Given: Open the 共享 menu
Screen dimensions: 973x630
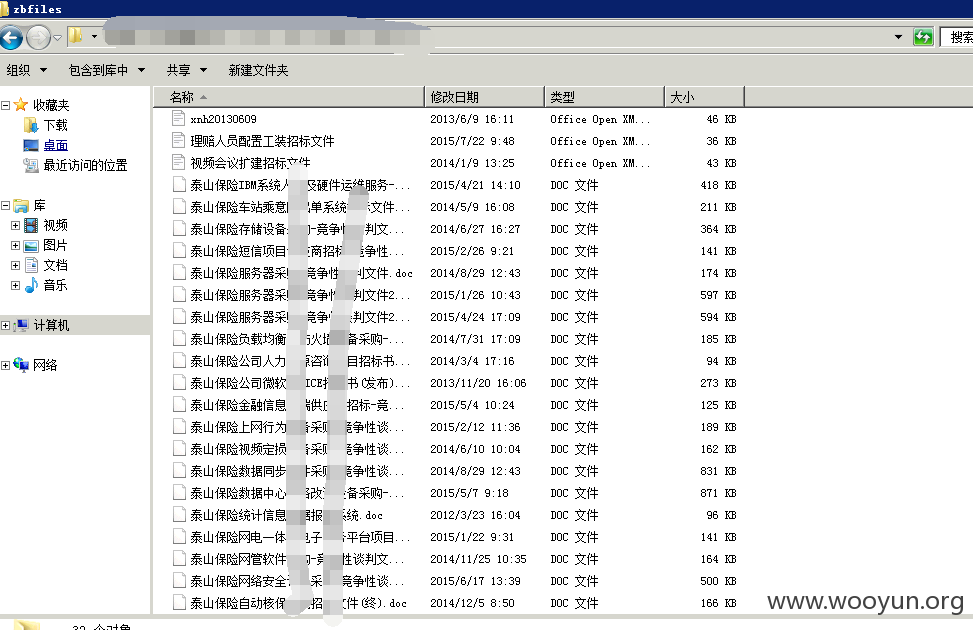Looking at the screenshot, I should (x=186, y=70).
